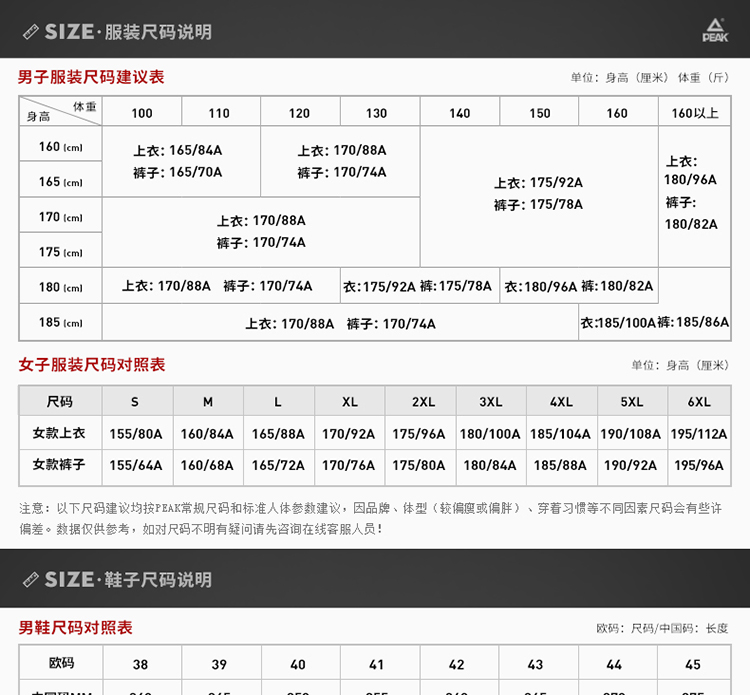This screenshot has height=695, width=750.
Task: Click the 女款裤子 row label
Action: click(x=59, y=465)
